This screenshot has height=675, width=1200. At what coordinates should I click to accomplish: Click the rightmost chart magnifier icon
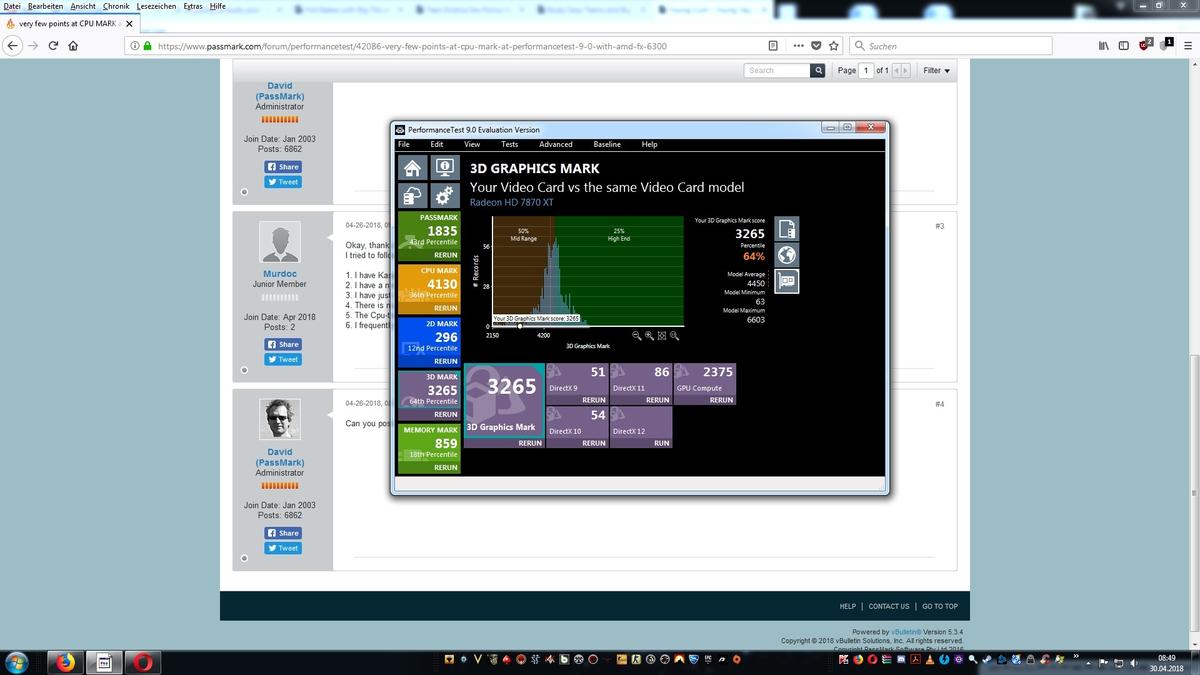pos(675,336)
